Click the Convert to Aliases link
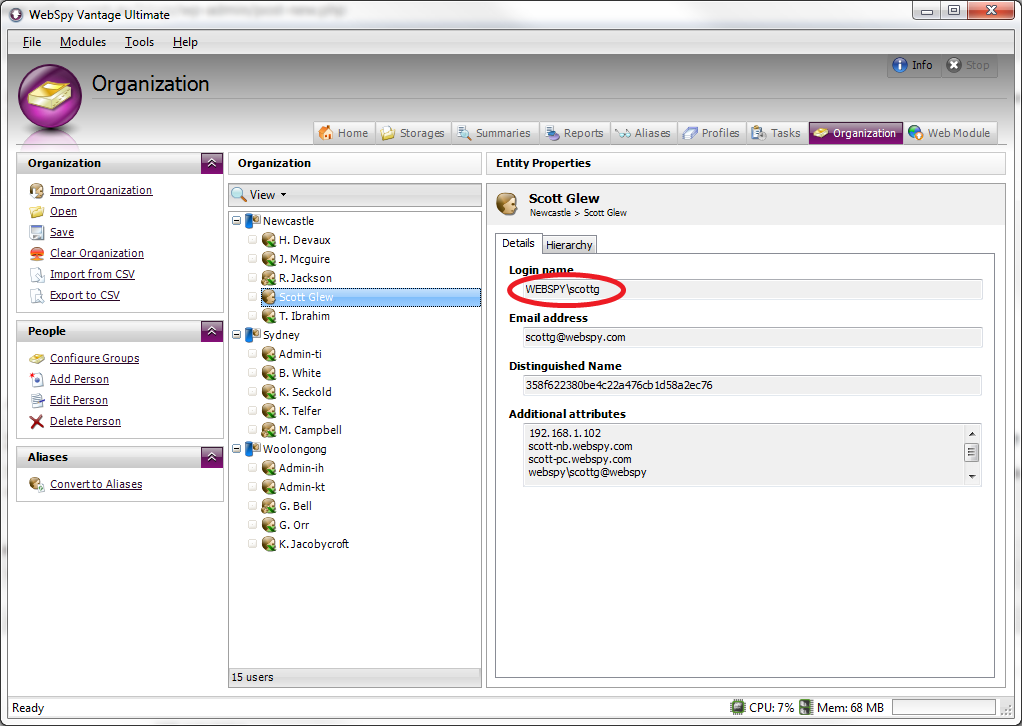The height and width of the screenshot is (726, 1022). 96,484
